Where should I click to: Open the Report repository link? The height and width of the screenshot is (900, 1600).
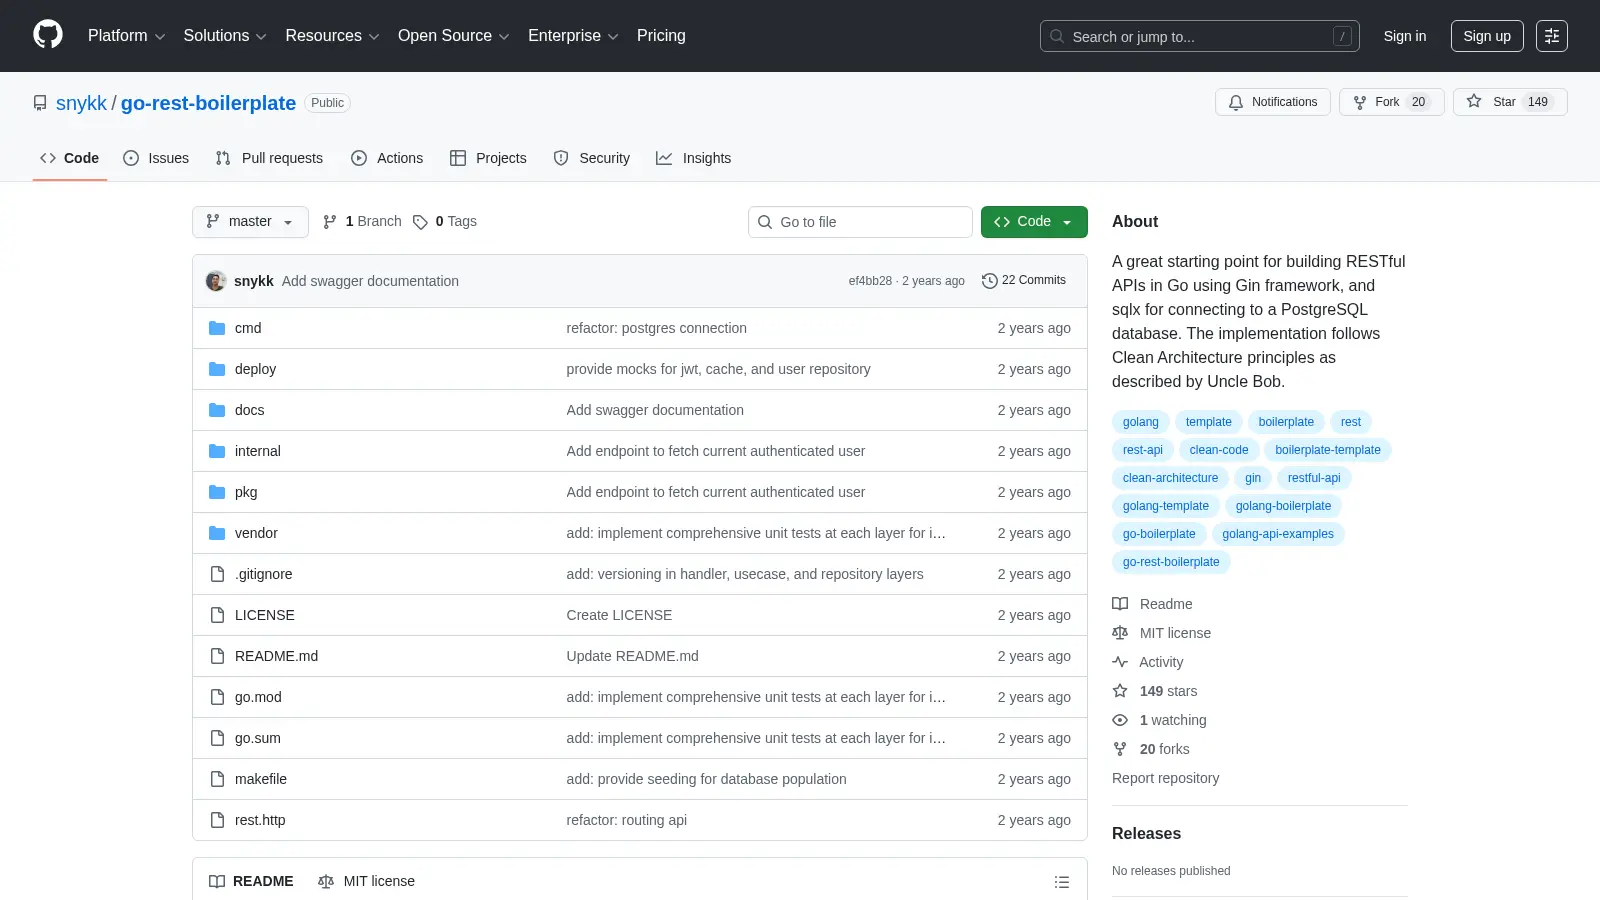1166,778
